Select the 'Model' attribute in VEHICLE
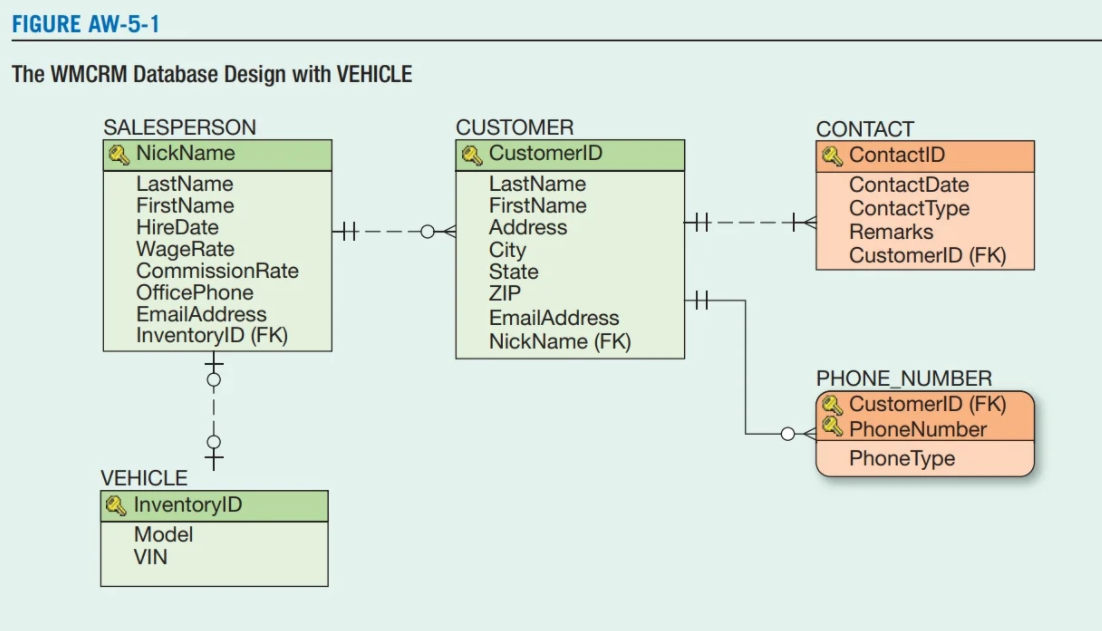This screenshot has width=1102, height=631. pyautogui.click(x=163, y=535)
